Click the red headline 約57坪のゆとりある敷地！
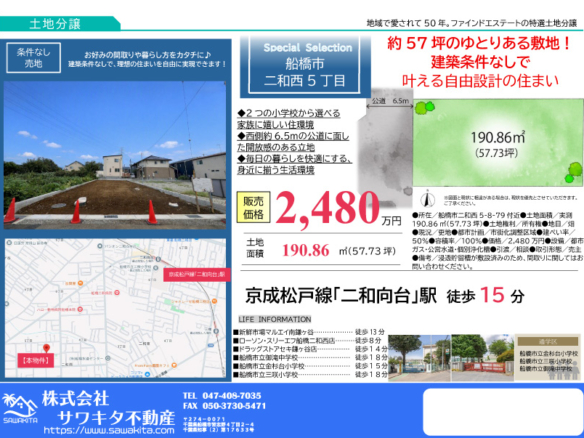 [x=479, y=44]
